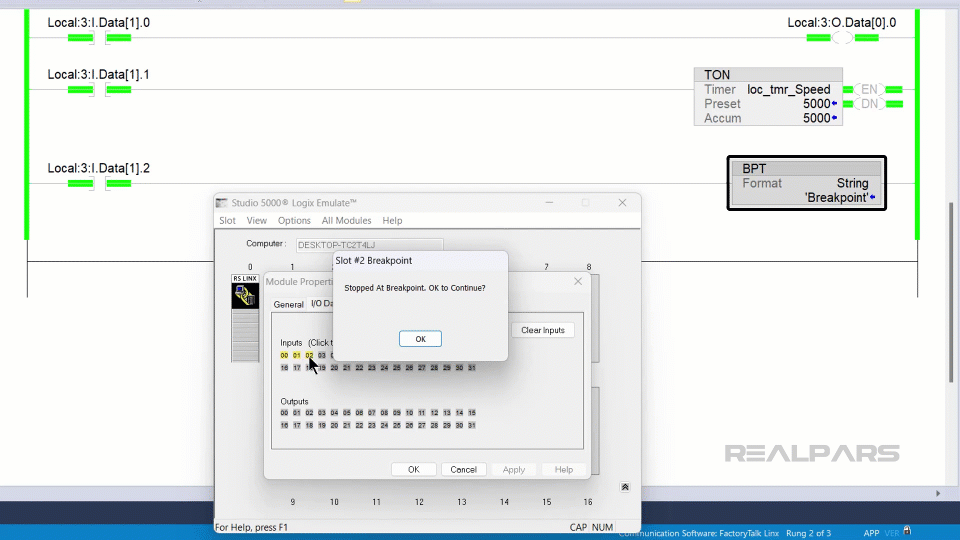Select the BPT breakpoint instruction block

point(806,183)
